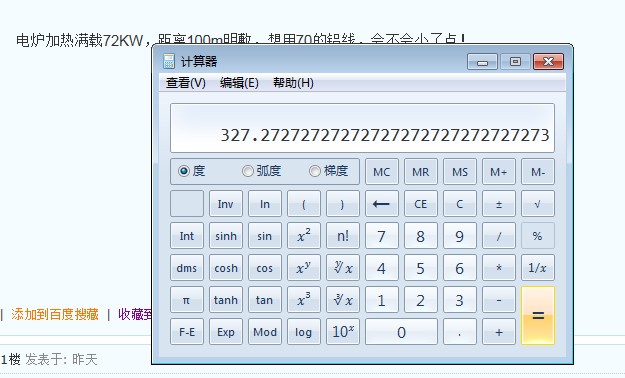Click the CE clear entry button
The height and width of the screenshot is (378, 625).
click(421, 204)
